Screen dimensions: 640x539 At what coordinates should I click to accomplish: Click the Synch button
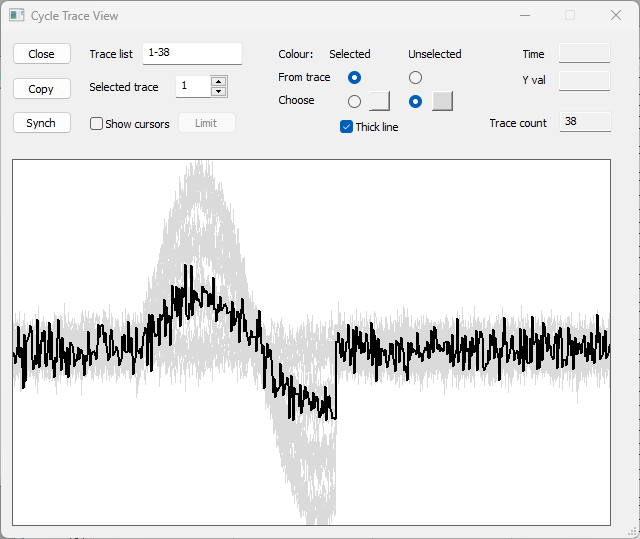(x=42, y=123)
